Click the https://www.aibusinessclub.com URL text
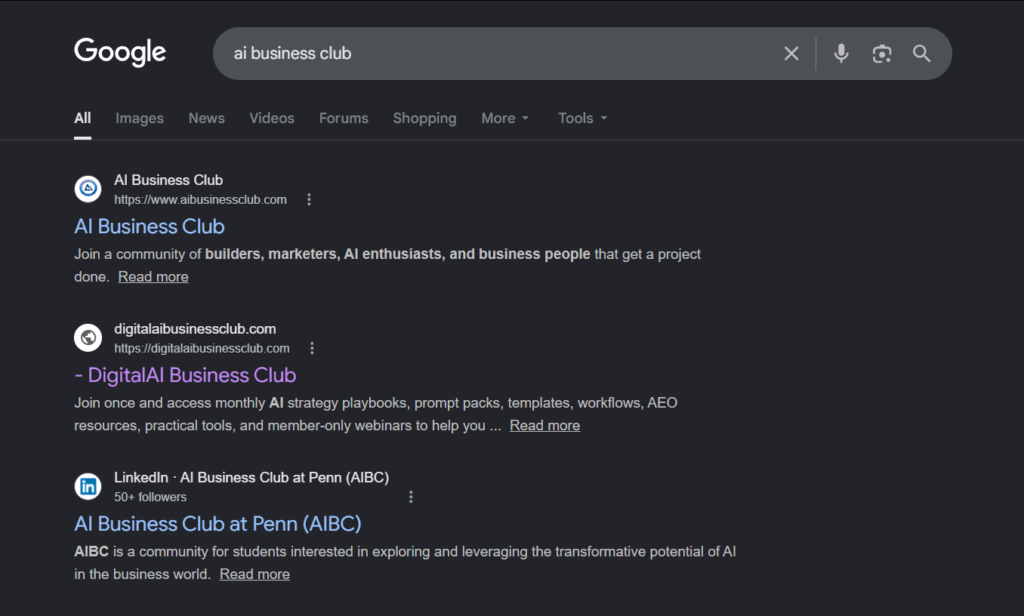Screen dimensions: 1024x616 pyautogui.click(x=200, y=200)
